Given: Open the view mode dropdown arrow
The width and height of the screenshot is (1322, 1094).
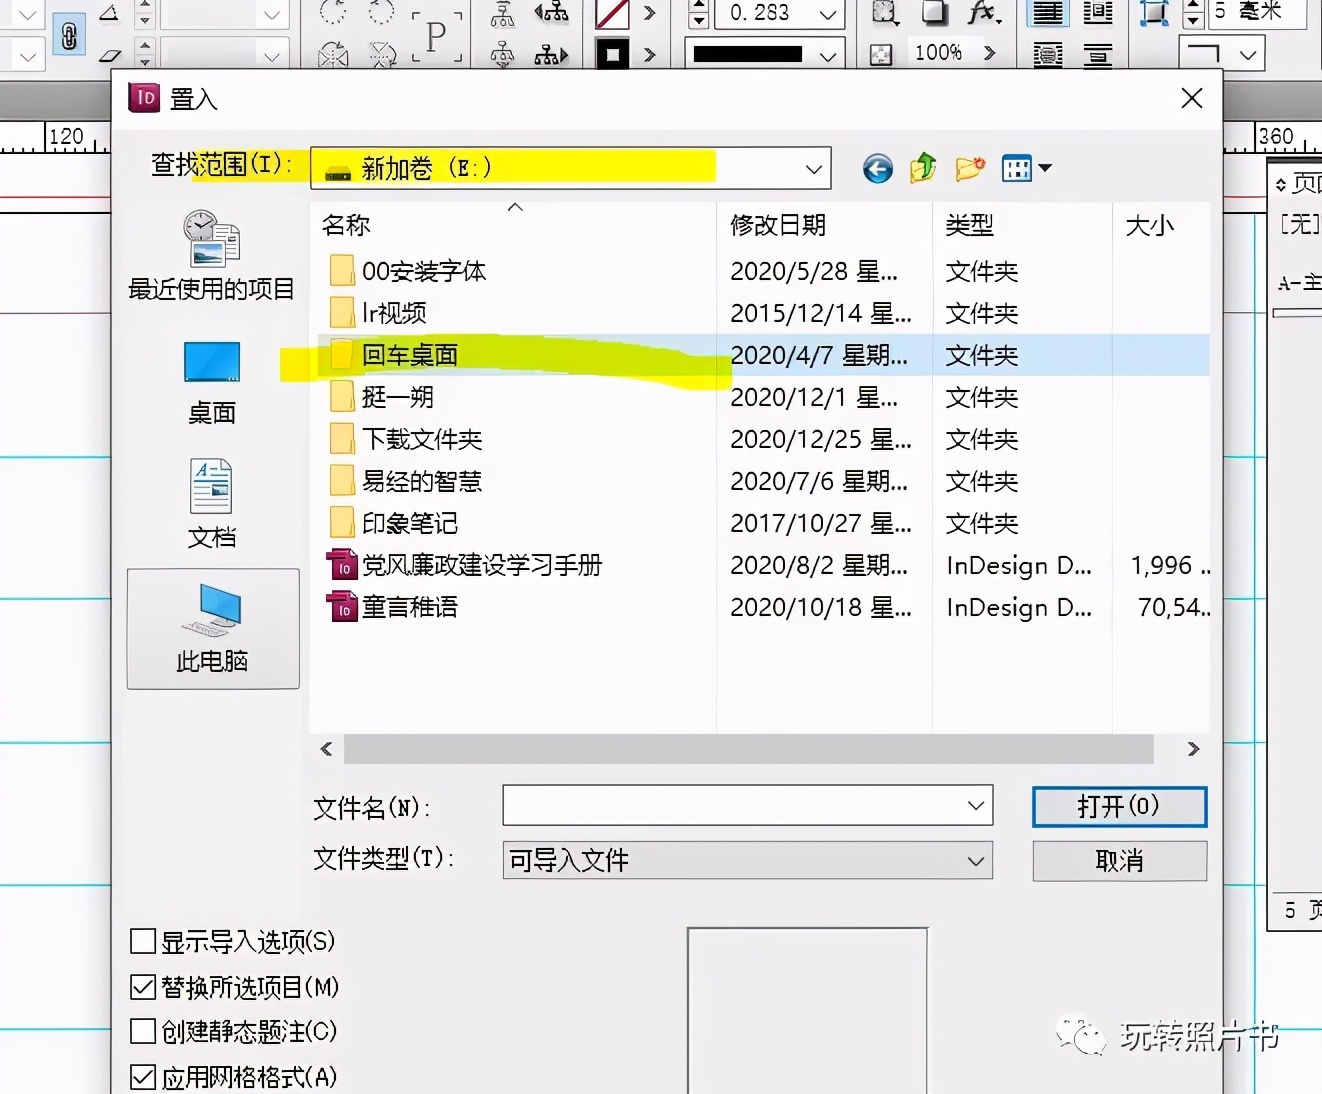Looking at the screenshot, I should (x=1046, y=168).
